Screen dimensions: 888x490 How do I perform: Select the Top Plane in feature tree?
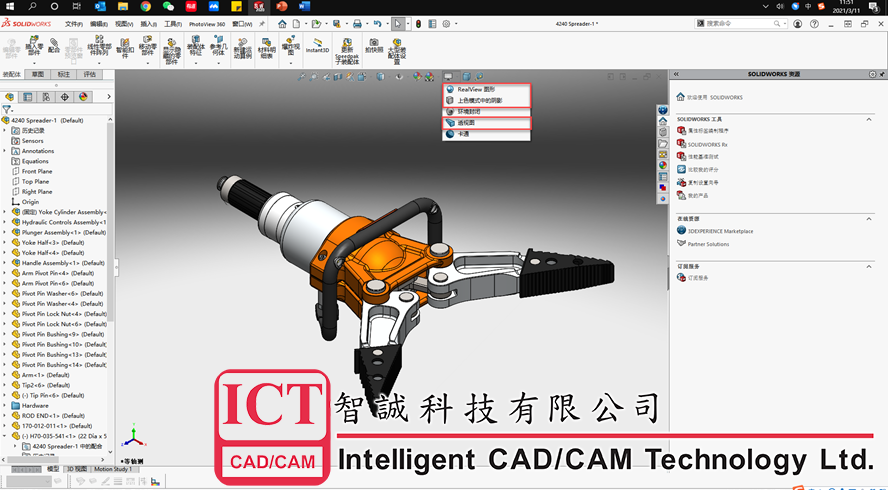[x=36, y=181]
